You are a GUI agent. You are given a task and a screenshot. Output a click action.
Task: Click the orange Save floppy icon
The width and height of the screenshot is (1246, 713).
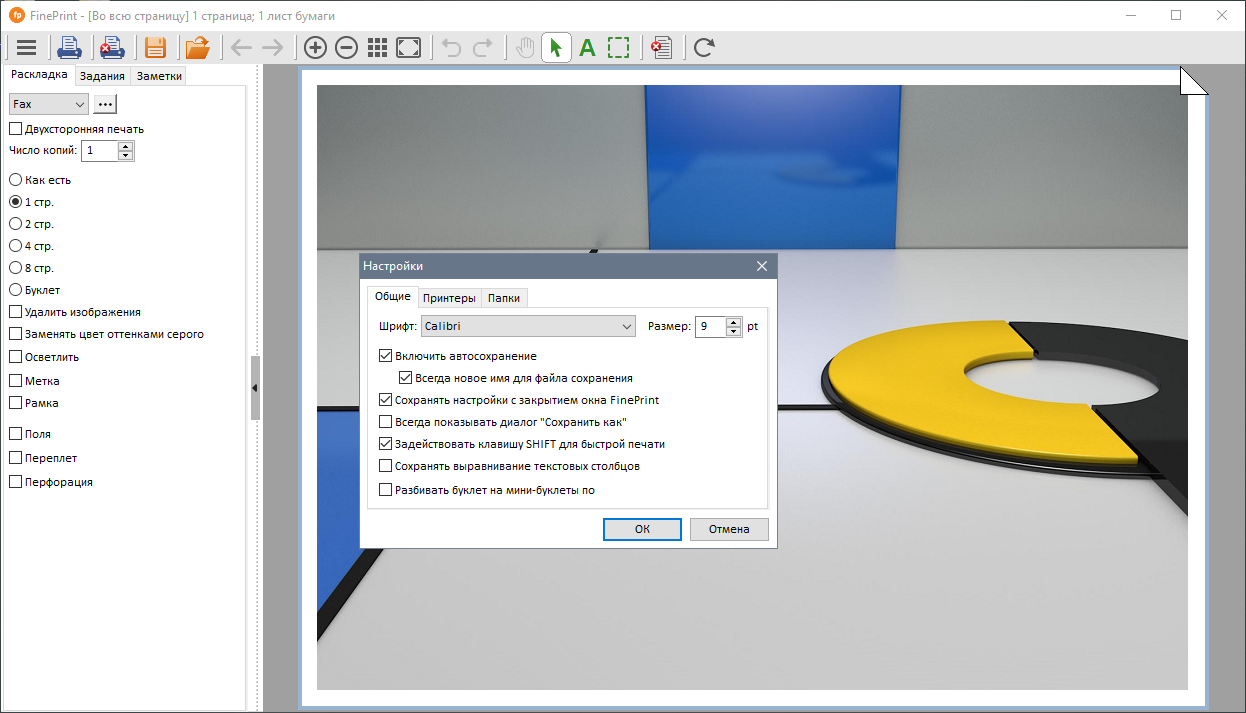point(155,47)
